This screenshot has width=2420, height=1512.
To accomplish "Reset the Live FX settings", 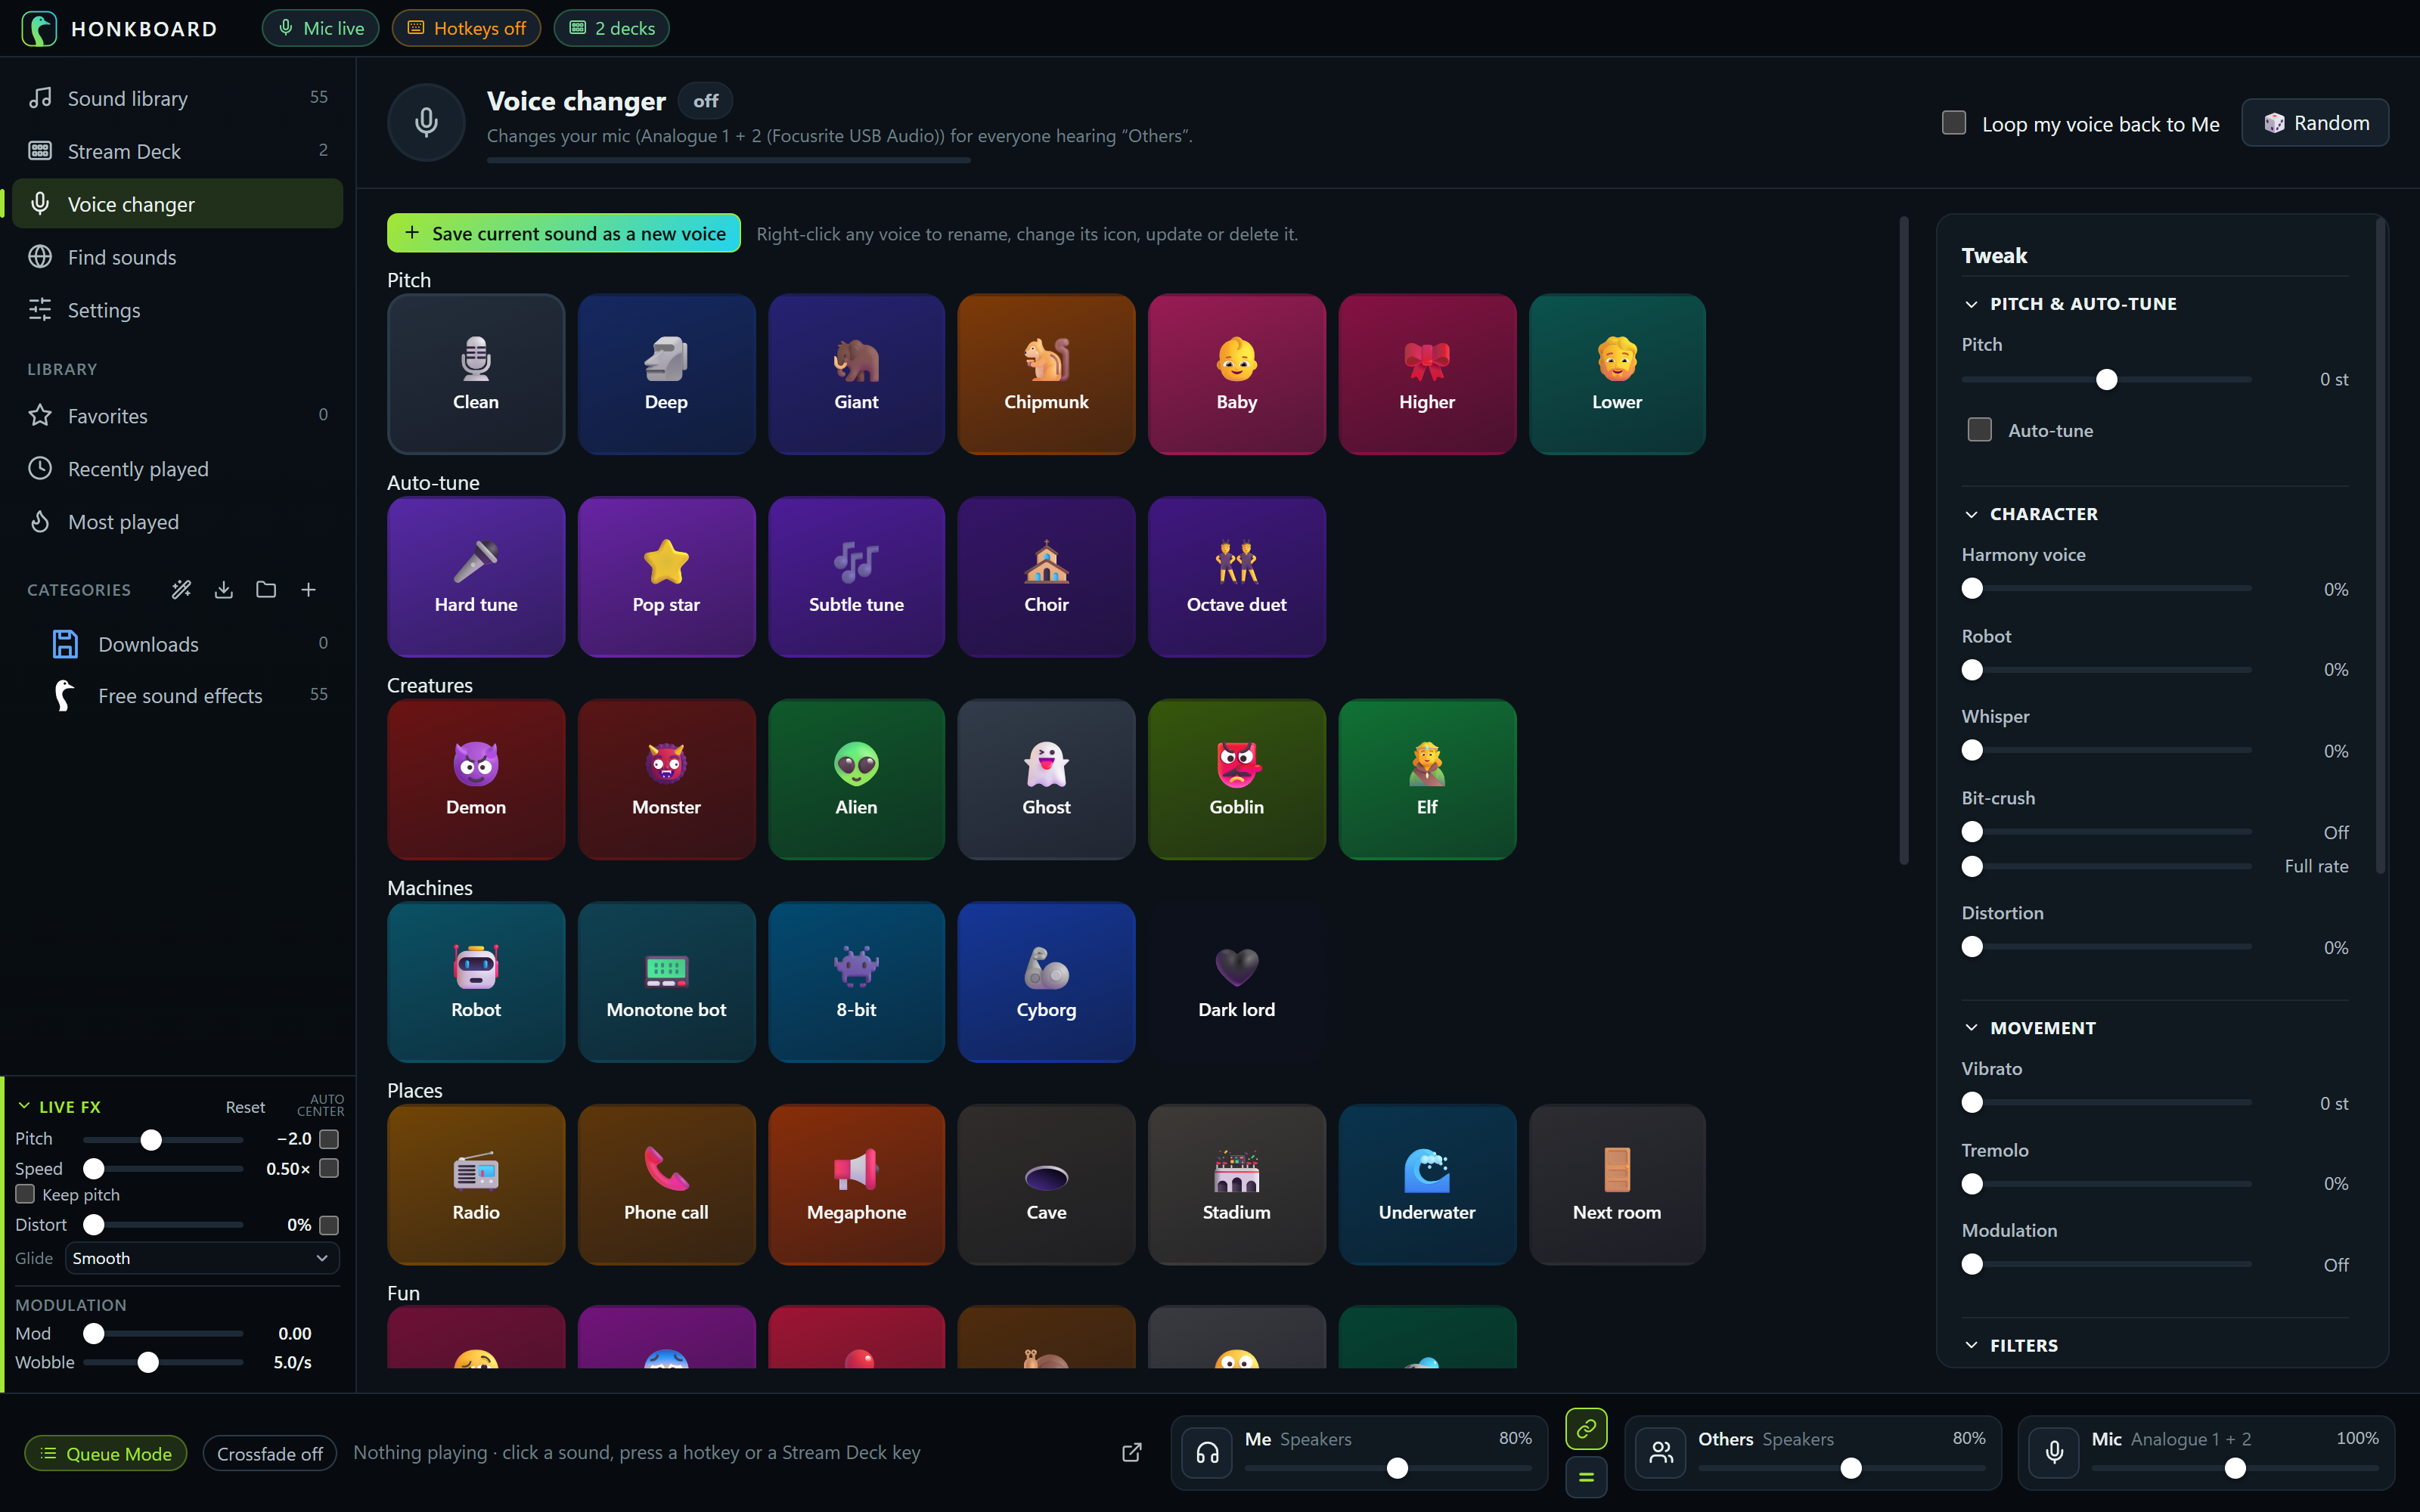I will click(x=245, y=1107).
